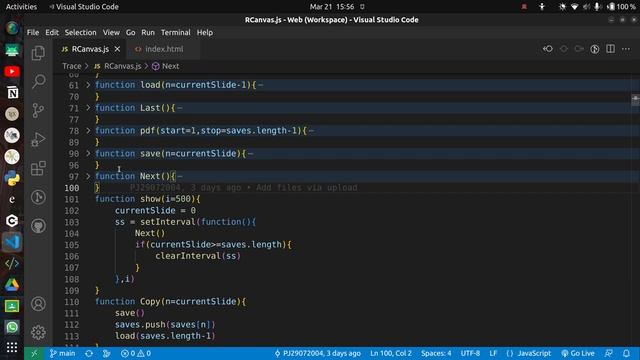Open the clock and calendar Mar 21 15:56
Viewport: 640px width, 360px height.
pyautogui.click(x=332, y=7)
